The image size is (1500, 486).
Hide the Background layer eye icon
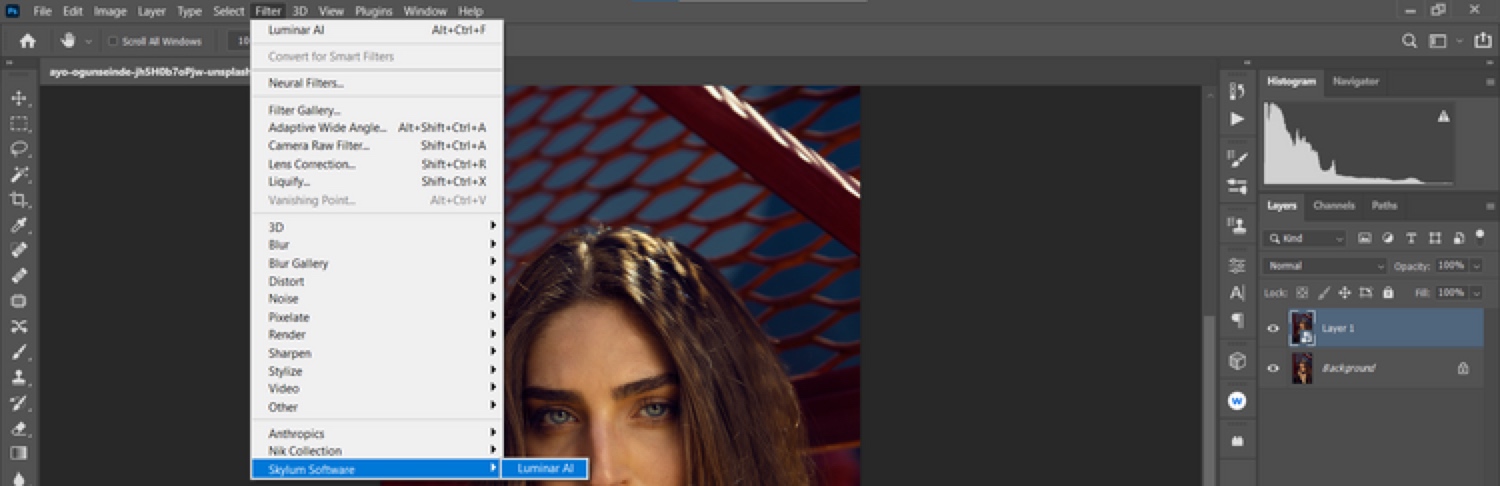click(x=1273, y=368)
